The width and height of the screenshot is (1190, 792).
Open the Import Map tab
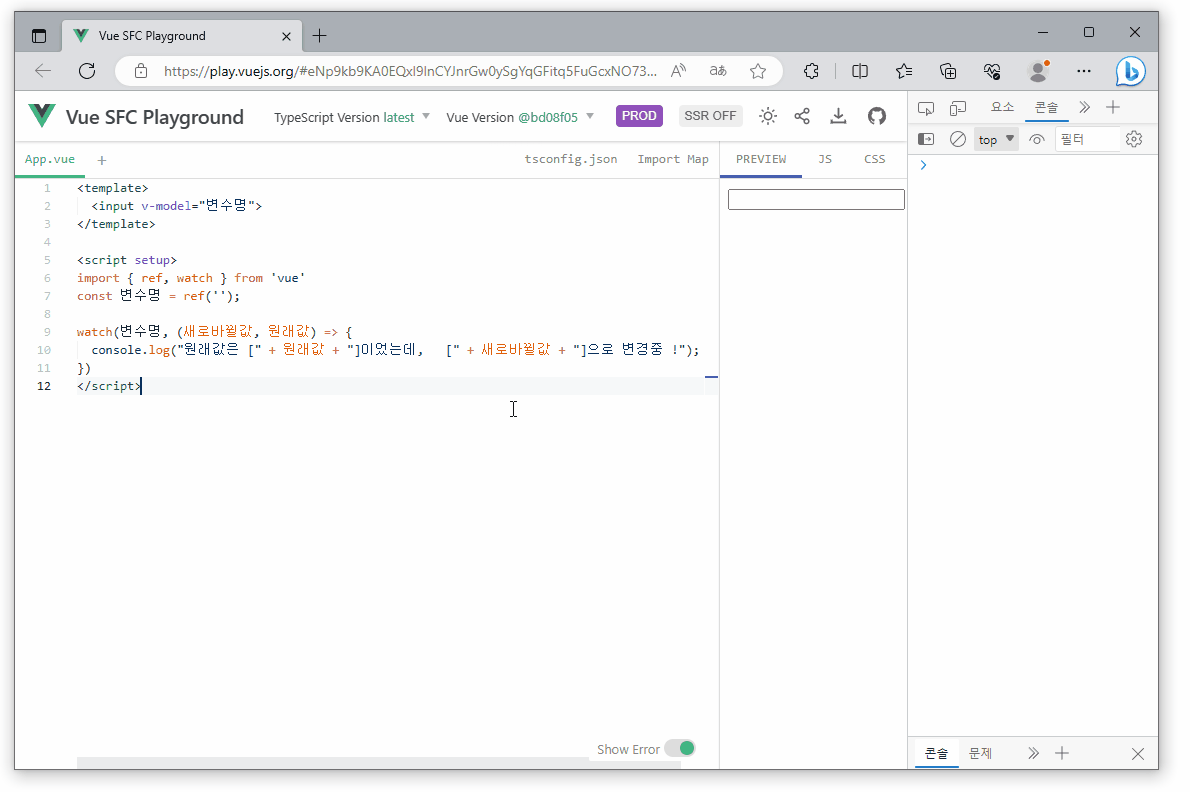click(x=672, y=159)
